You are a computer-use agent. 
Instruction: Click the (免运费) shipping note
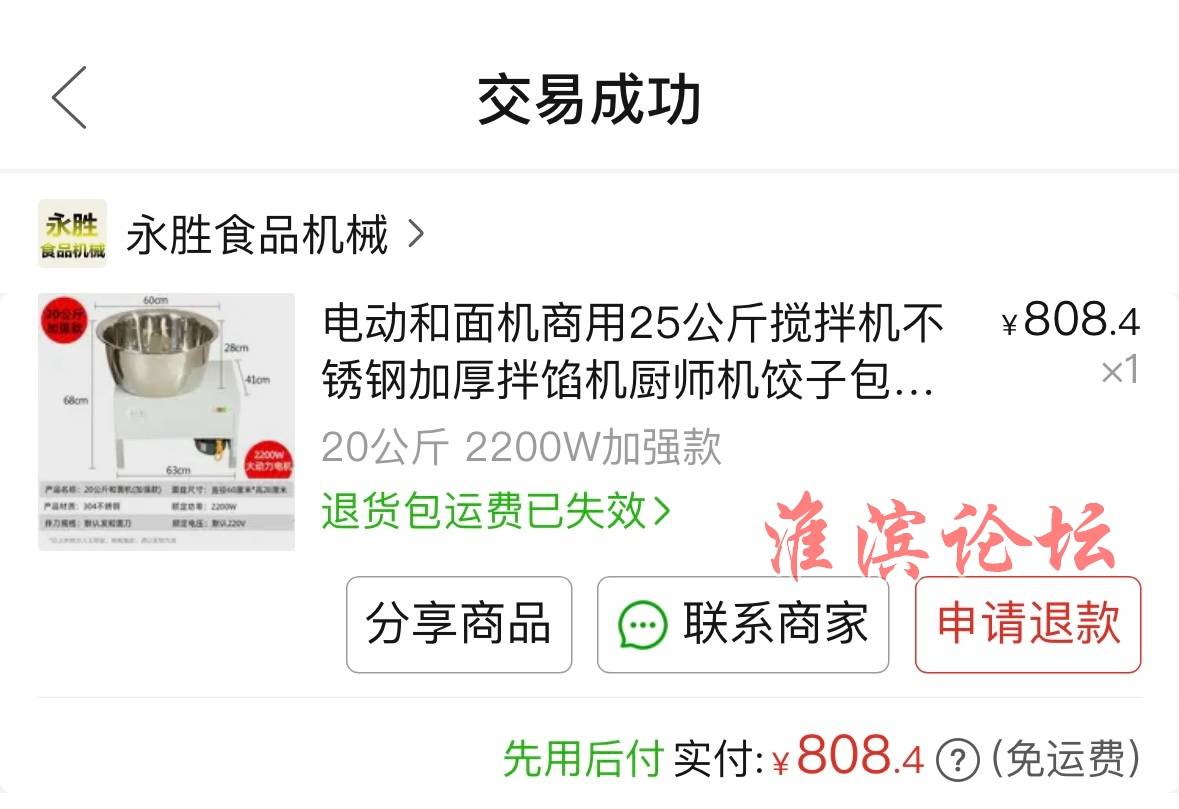click(x=1066, y=759)
